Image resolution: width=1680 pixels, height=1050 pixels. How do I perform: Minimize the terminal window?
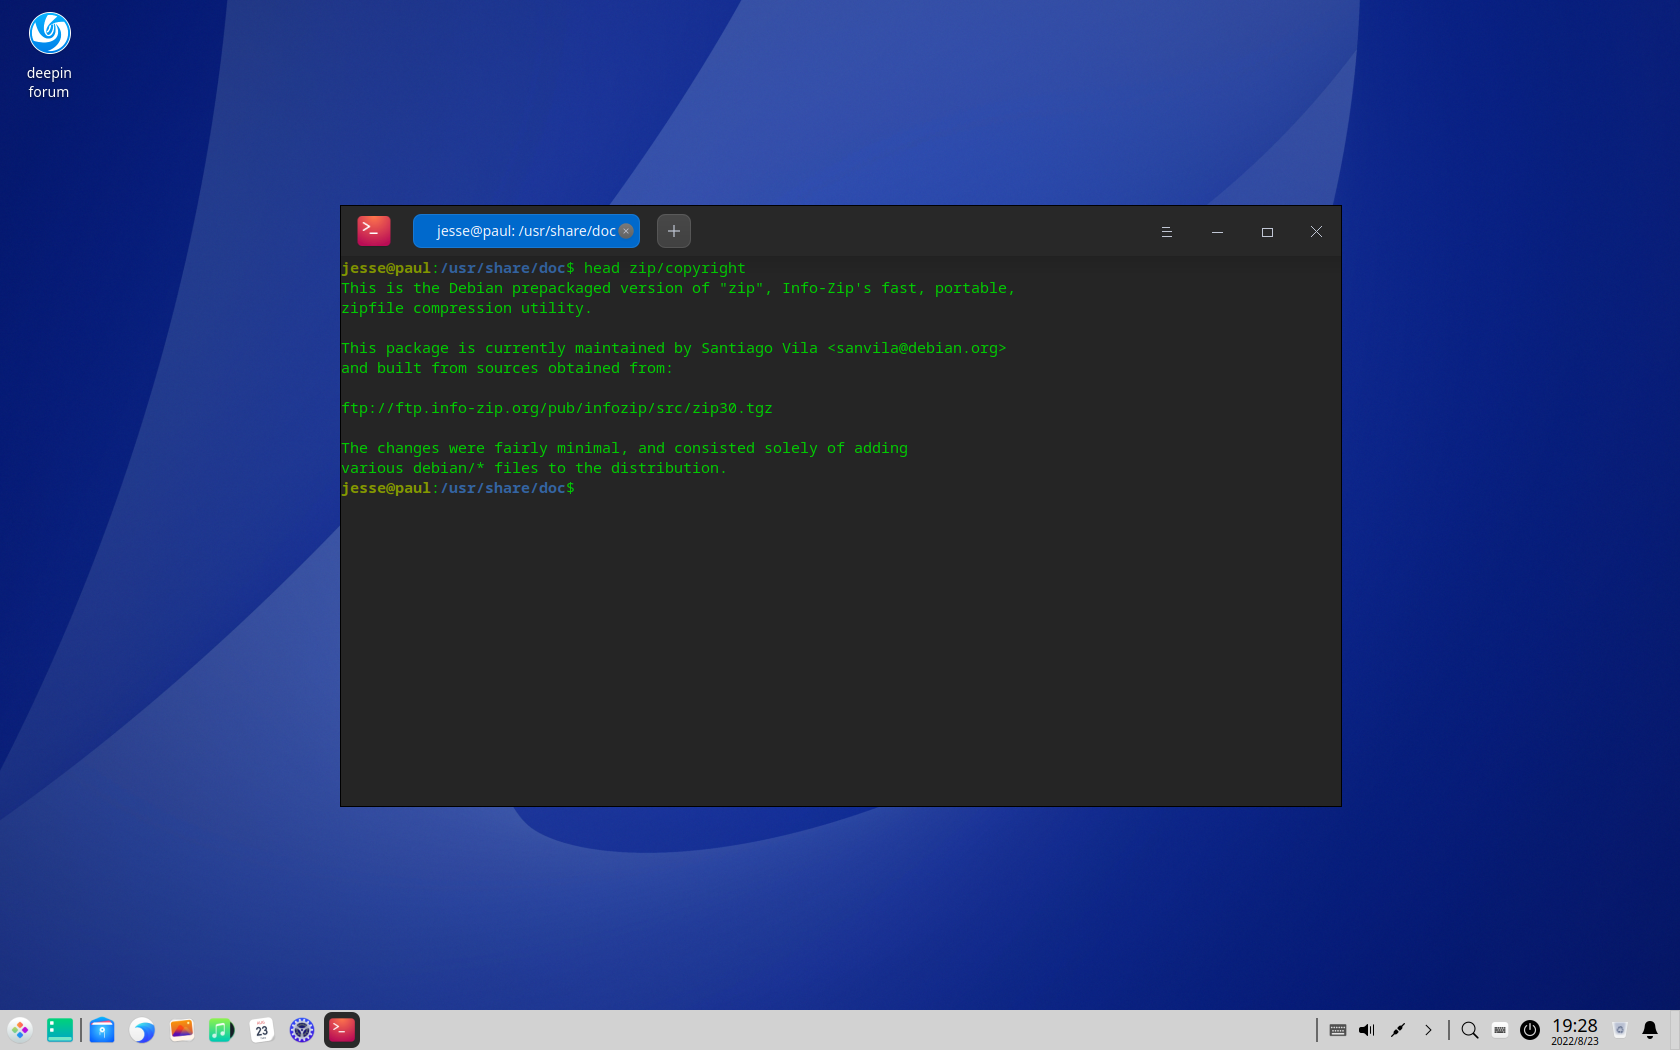click(1217, 232)
